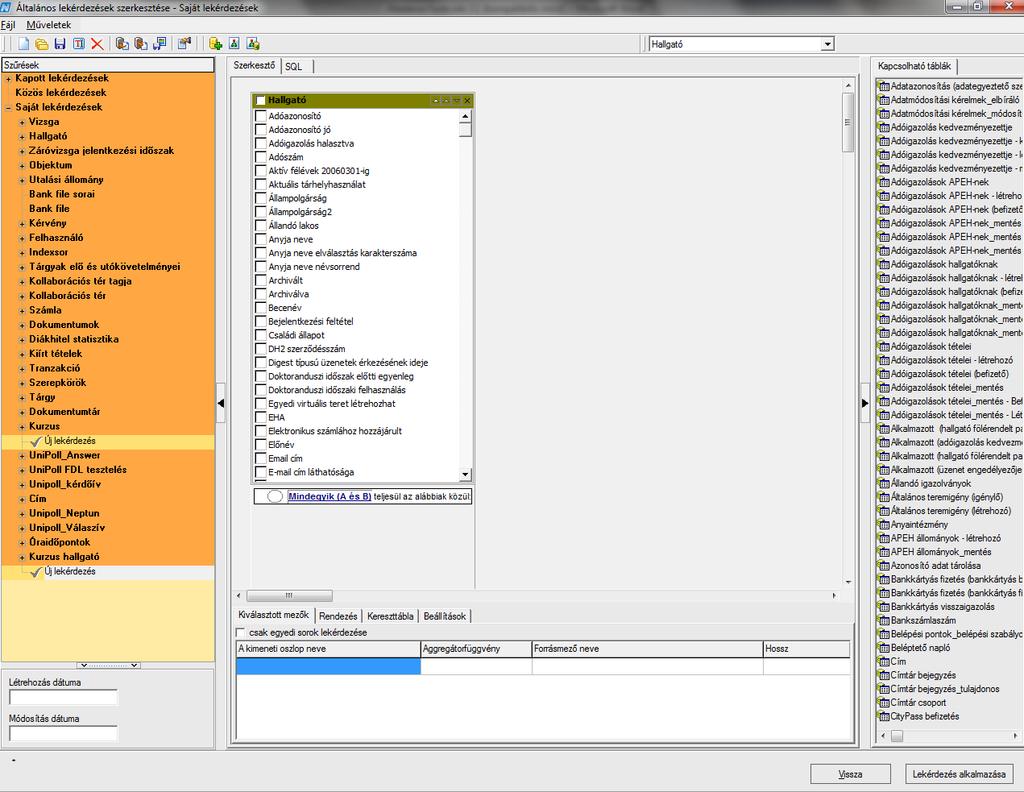The image size is (1024, 792).
Task: Click the blue windows export toolbar icon
Action: click(159, 44)
